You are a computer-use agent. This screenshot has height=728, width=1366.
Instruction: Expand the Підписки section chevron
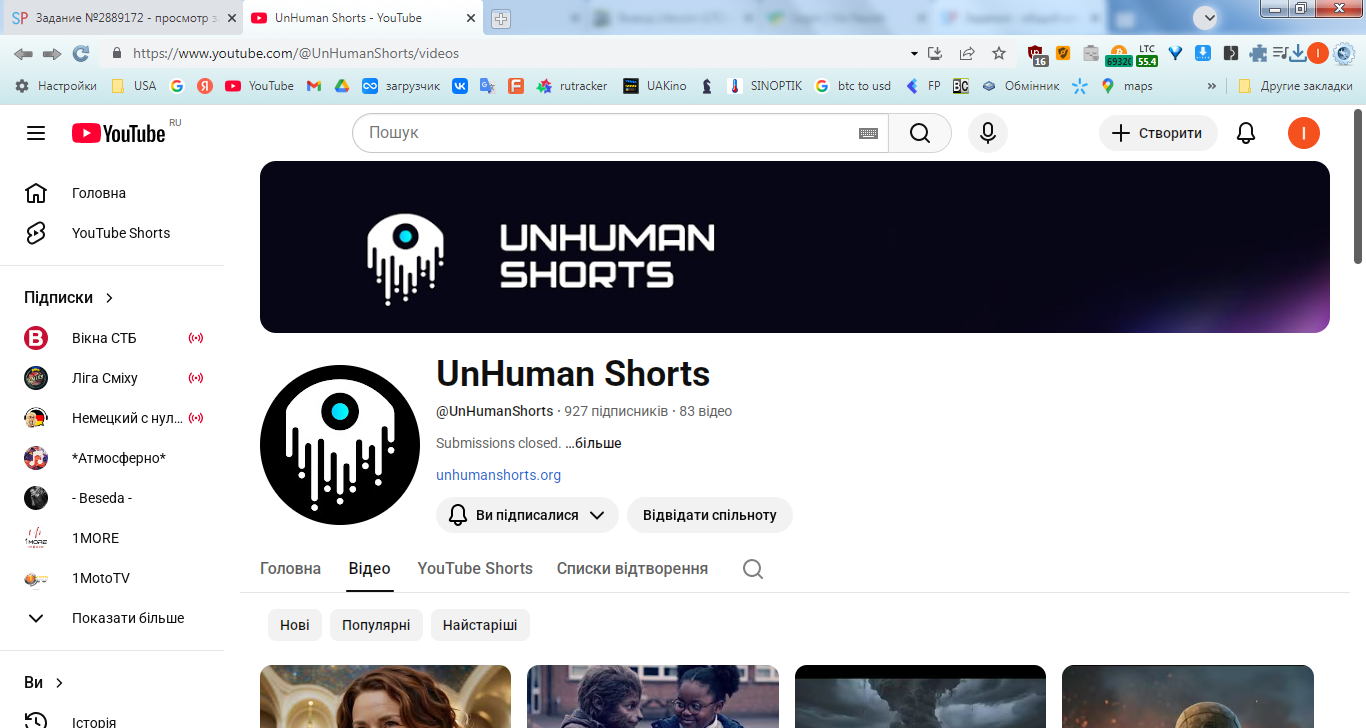coord(110,298)
